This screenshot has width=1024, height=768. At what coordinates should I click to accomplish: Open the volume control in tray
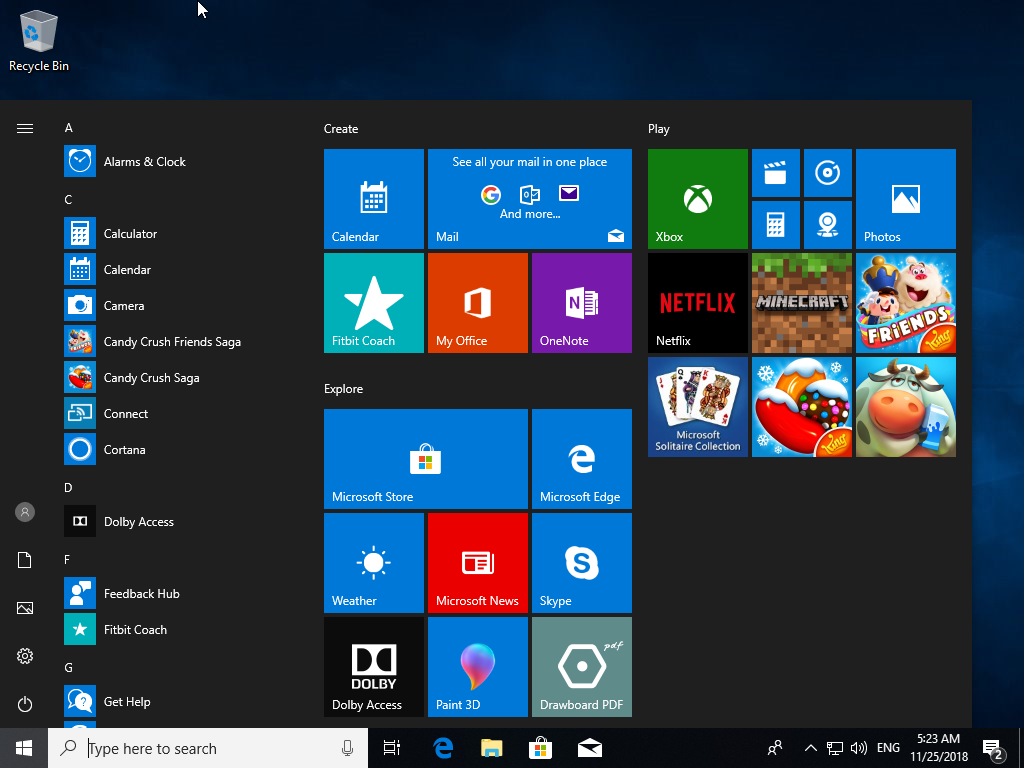[858, 748]
